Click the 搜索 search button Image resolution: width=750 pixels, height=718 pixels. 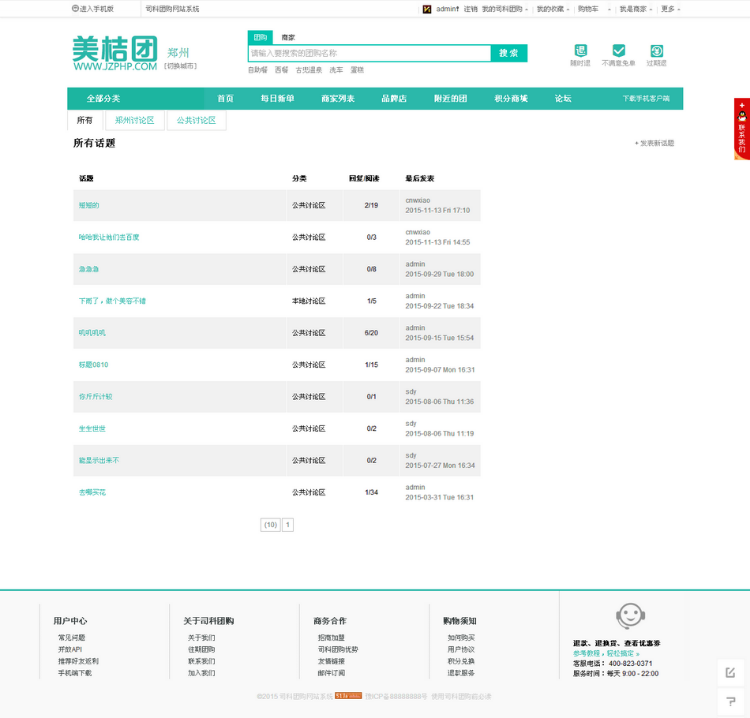click(x=508, y=53)
